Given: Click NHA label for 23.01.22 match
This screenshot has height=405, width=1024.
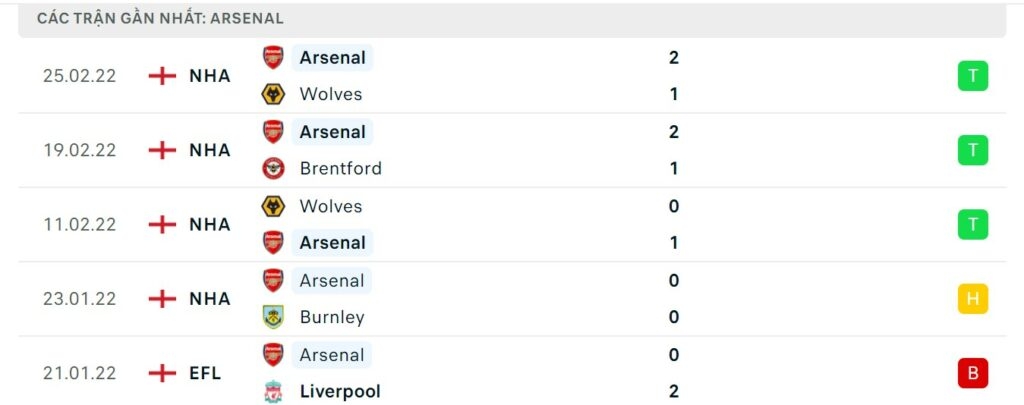Looking at the screenshot, I should (x=209, y=299).
